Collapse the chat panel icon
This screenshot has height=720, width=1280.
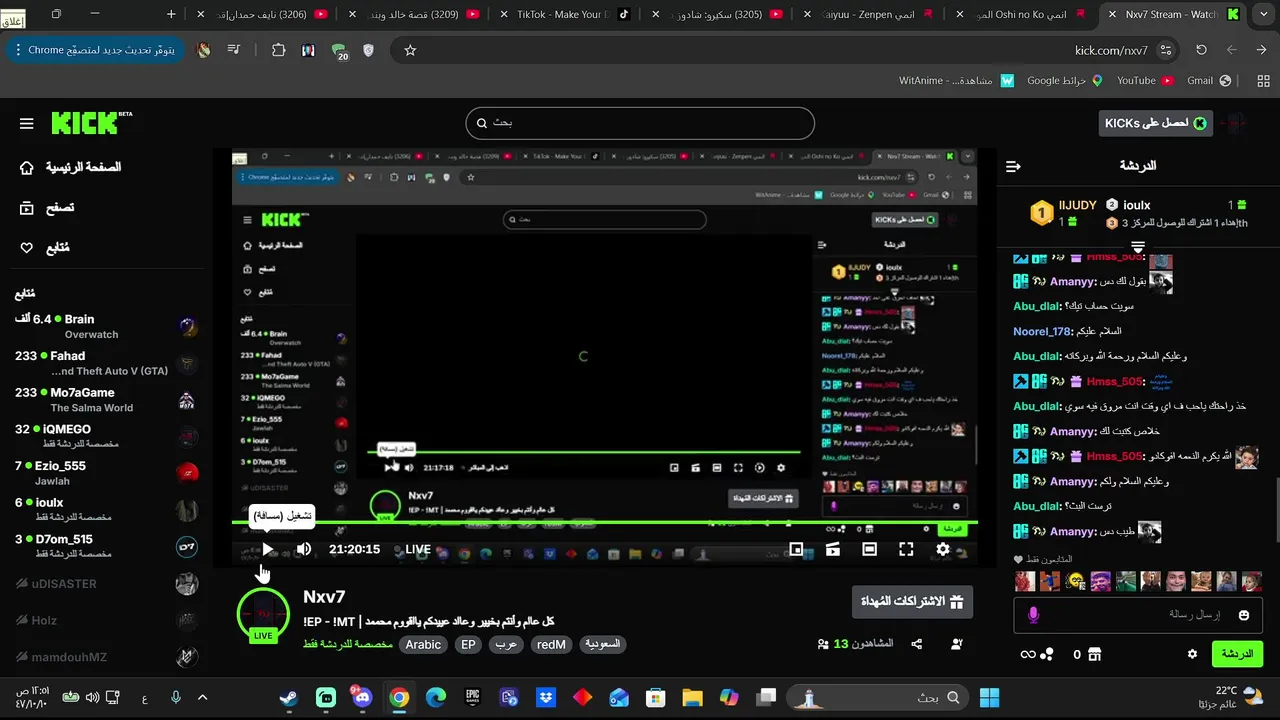click(1013, 166)
